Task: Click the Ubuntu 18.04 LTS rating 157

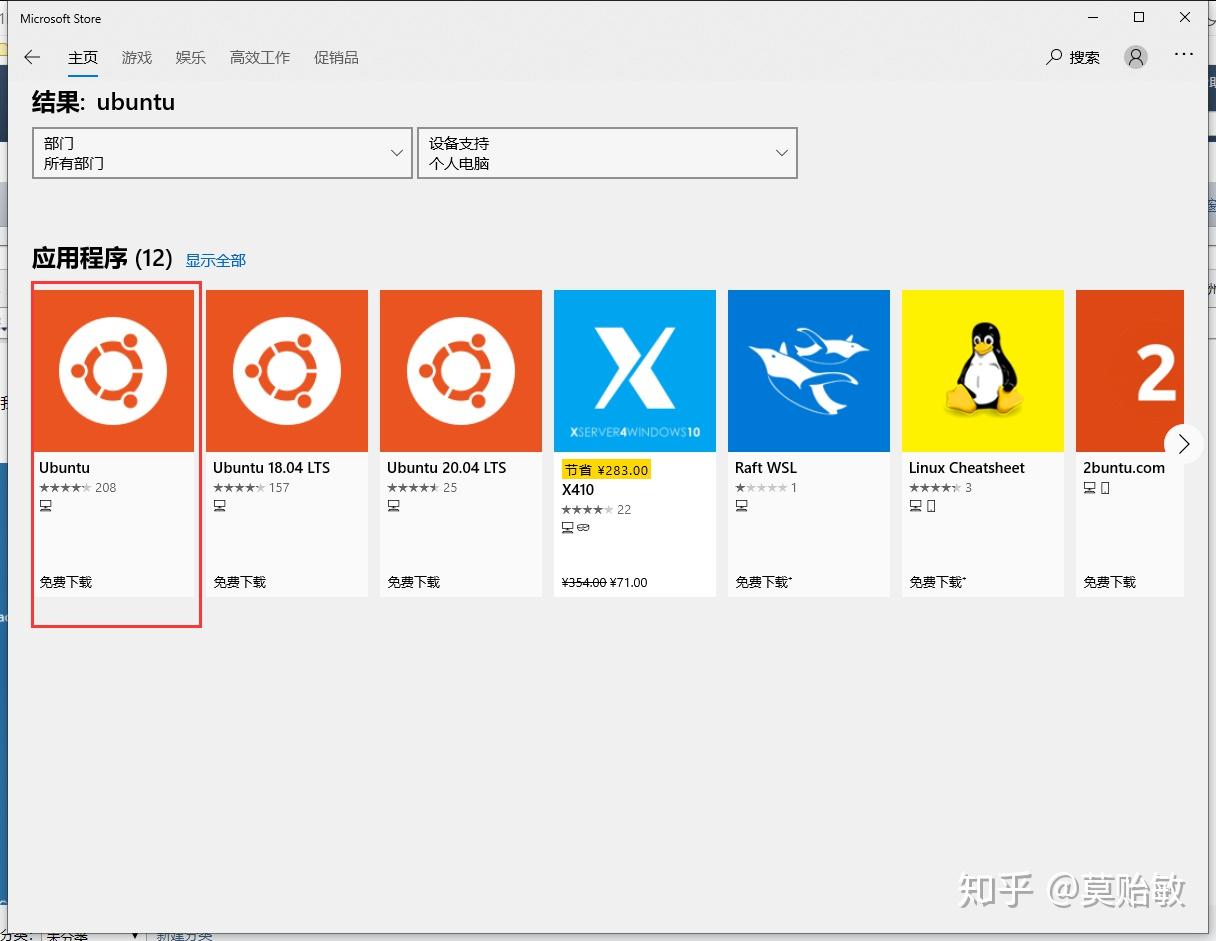Action: click(251, 488)
